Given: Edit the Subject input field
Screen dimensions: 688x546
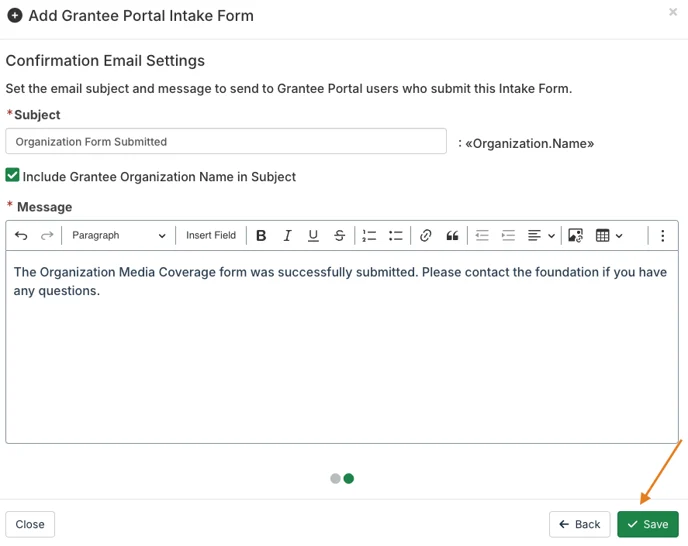Looking at the screenshot, I should tap(226, 141).
